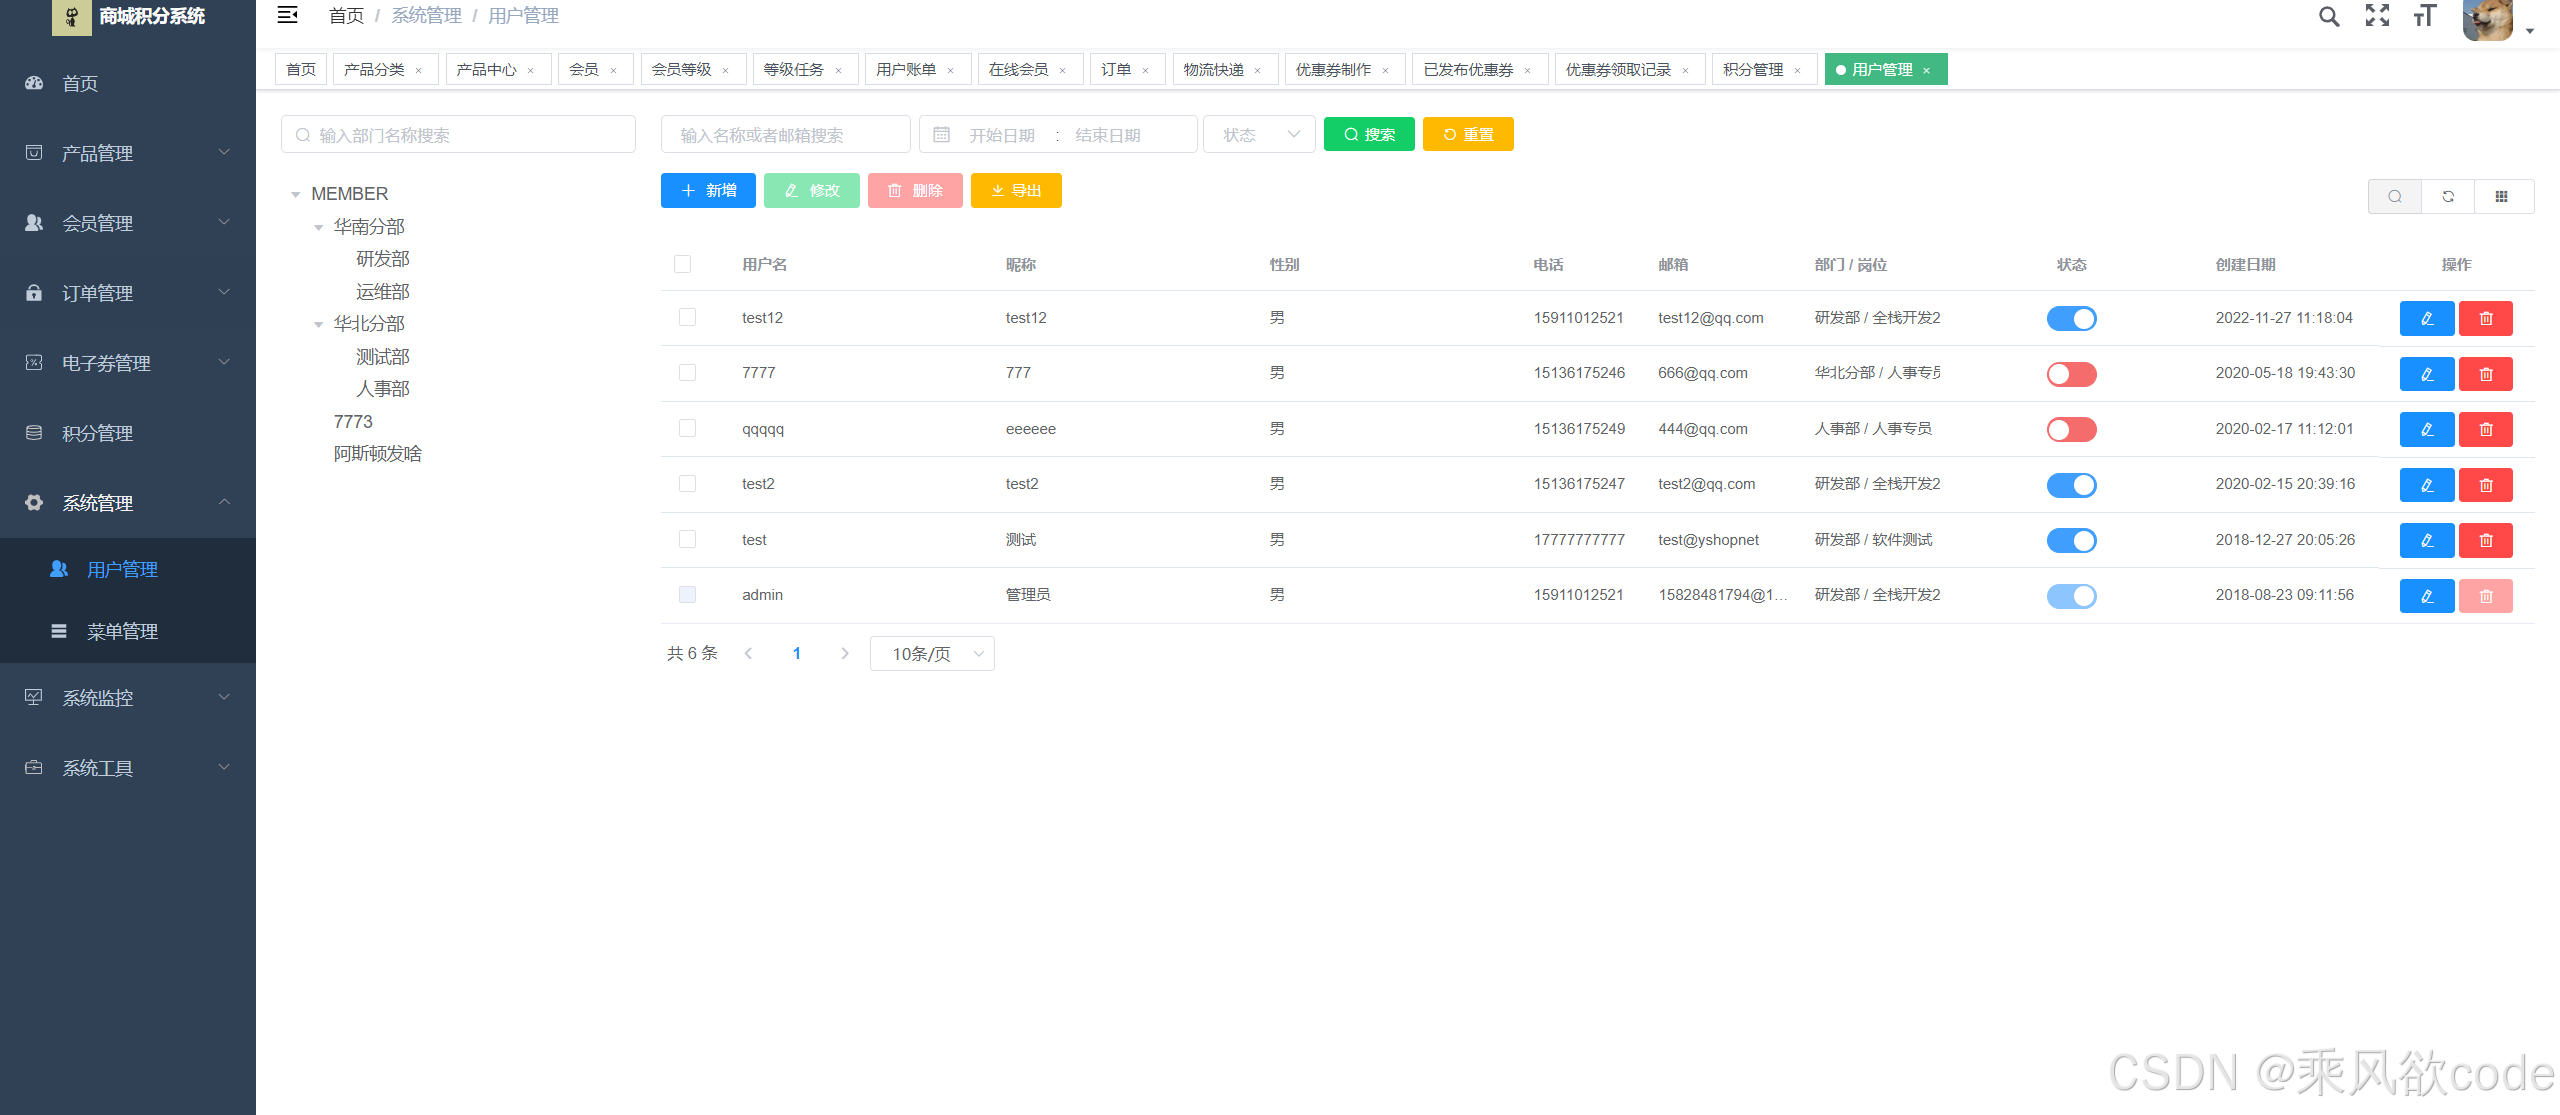Click the table refresh icon button

tap(2448, 196)
